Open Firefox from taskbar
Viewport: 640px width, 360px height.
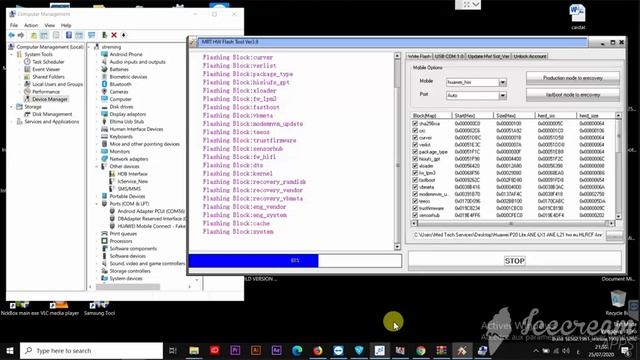pyautogui.click(x=318, y=350)
